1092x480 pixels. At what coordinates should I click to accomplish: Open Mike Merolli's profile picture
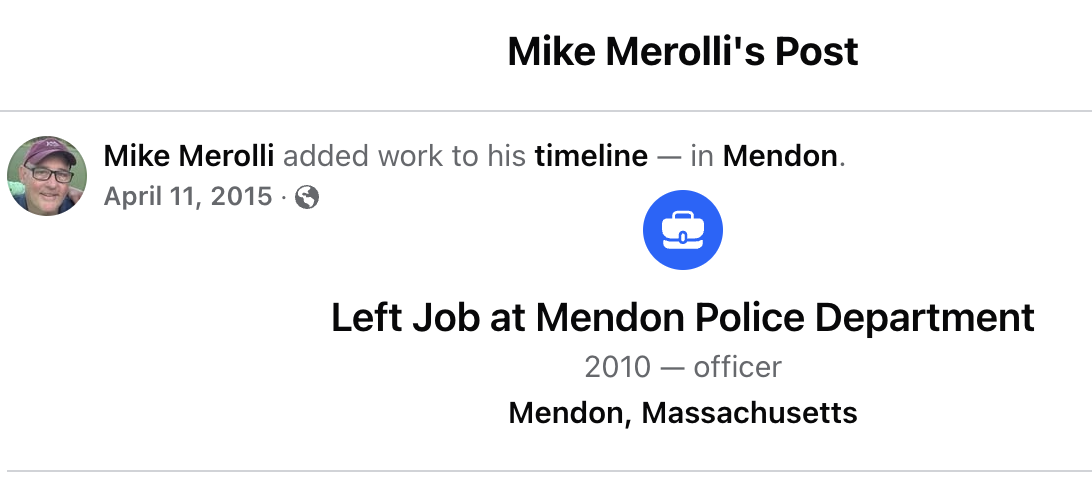click(47, 176)
